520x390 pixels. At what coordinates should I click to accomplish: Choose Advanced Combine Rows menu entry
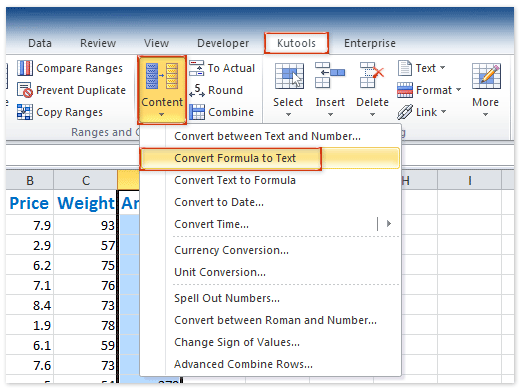270,364
